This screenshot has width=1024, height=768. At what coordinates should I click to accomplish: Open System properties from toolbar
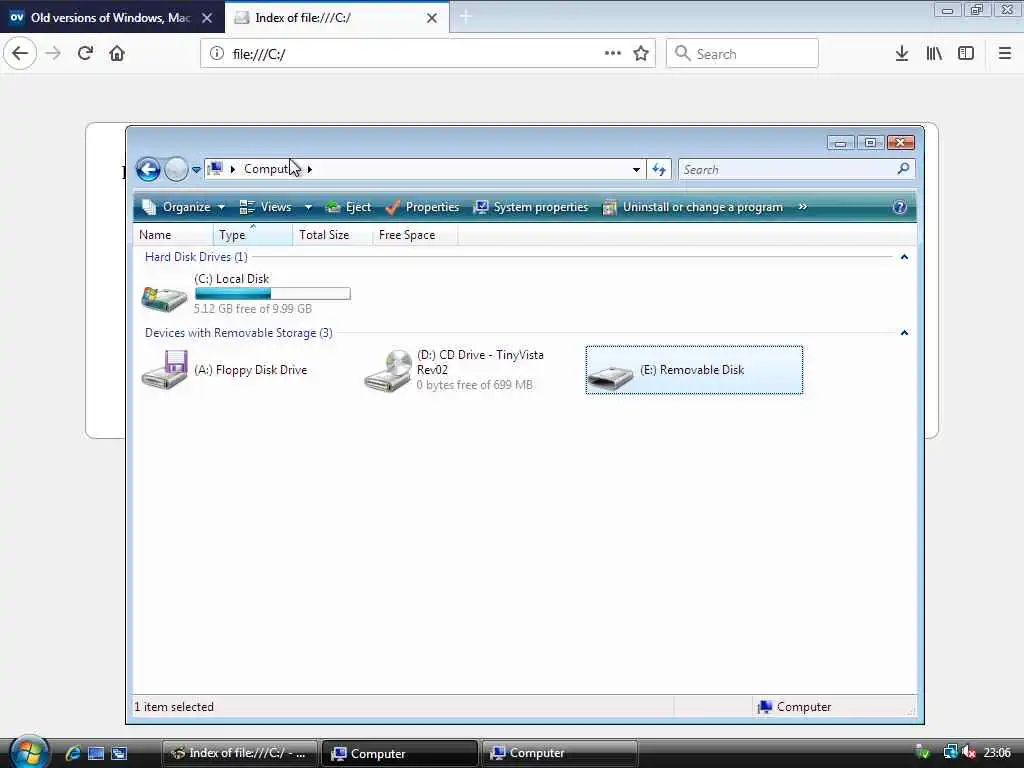coord(531,207)
